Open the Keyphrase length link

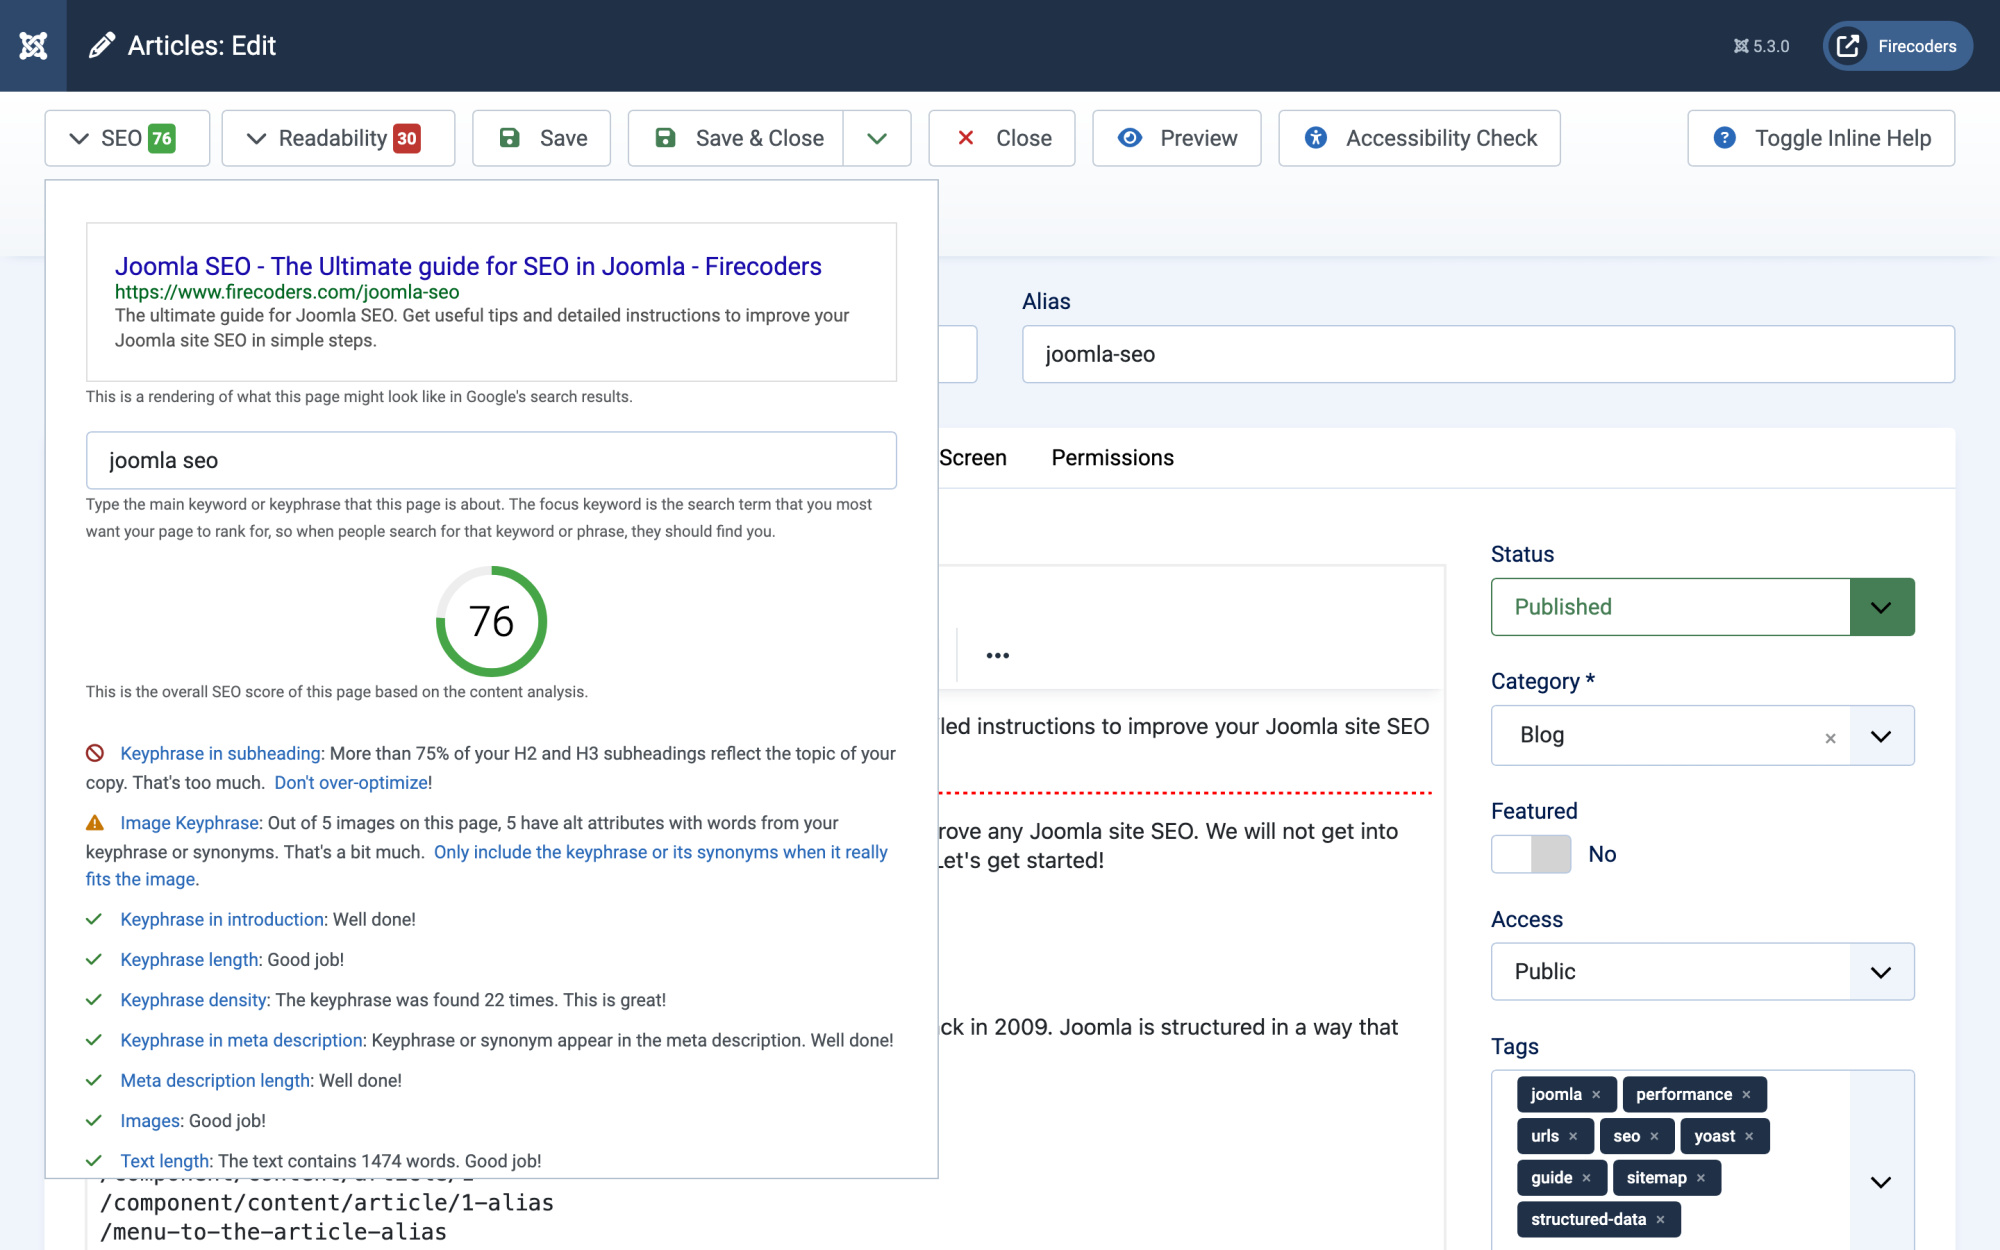pos(190,959)
